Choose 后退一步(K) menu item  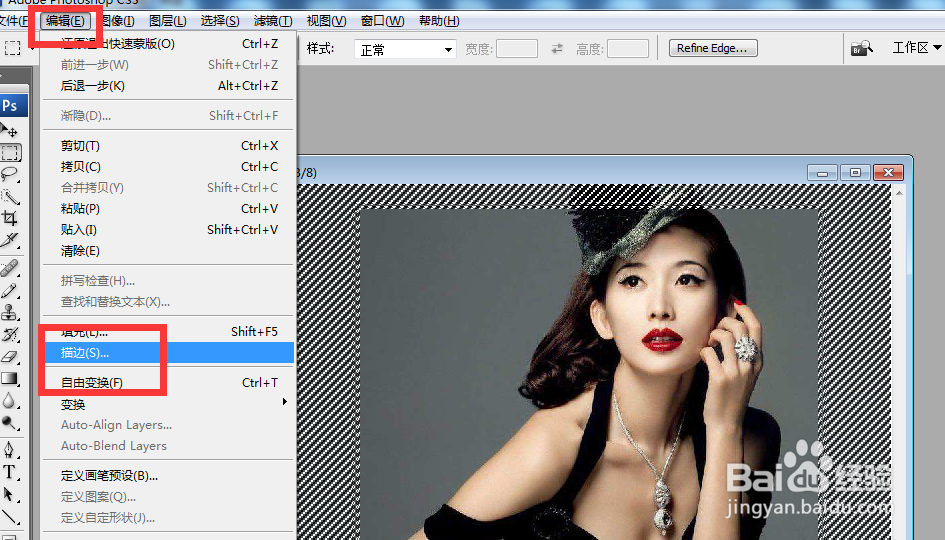[x=169, y=86]
